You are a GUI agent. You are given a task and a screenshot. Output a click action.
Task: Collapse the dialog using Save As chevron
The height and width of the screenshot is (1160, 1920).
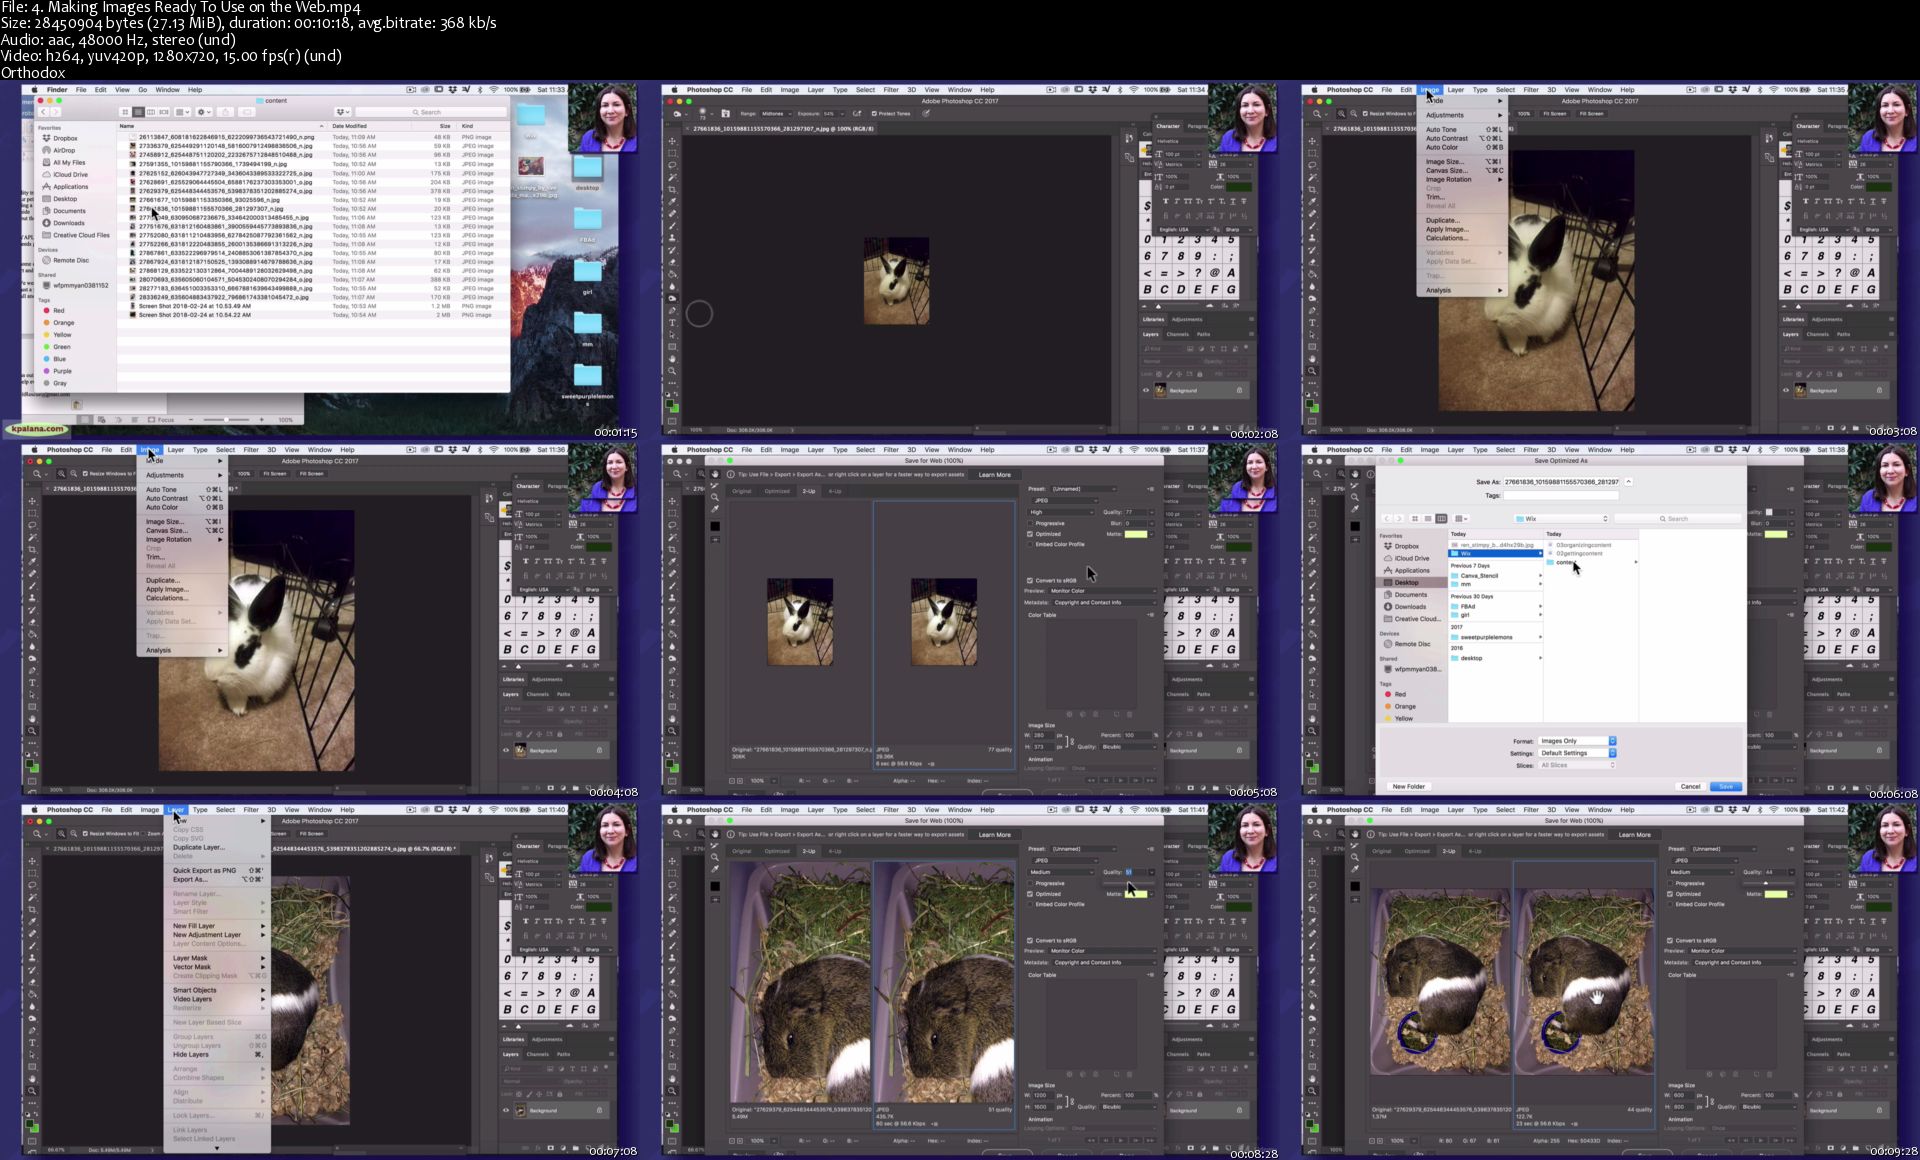click(1629, 482)
